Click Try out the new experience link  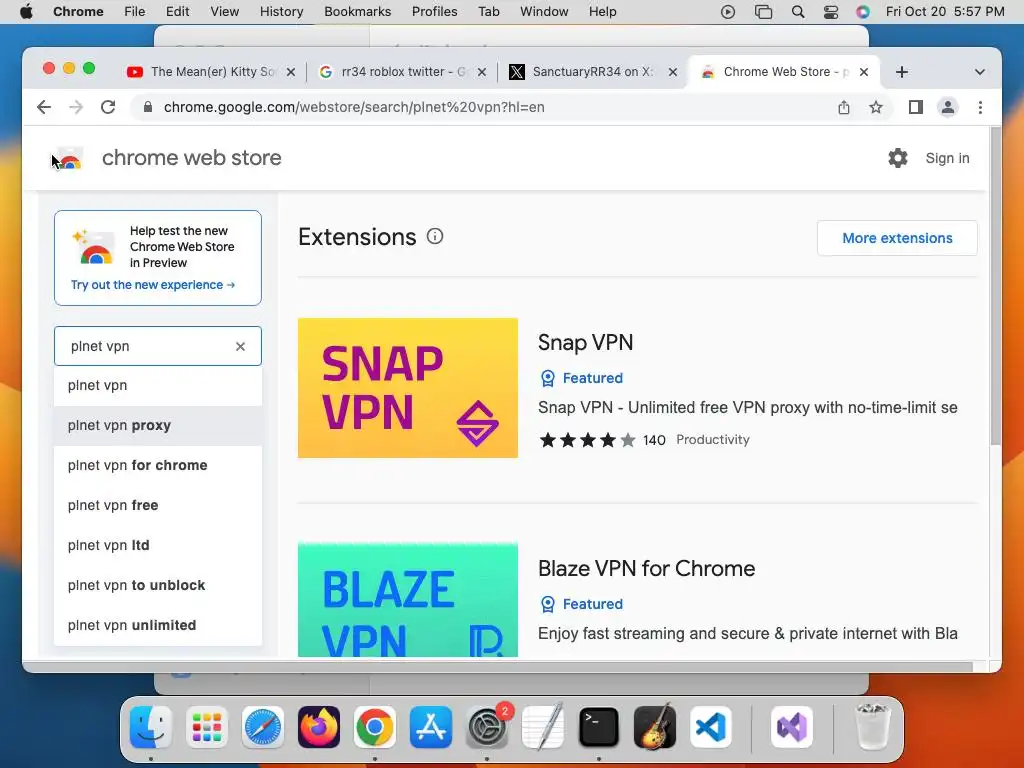(153, 285)
